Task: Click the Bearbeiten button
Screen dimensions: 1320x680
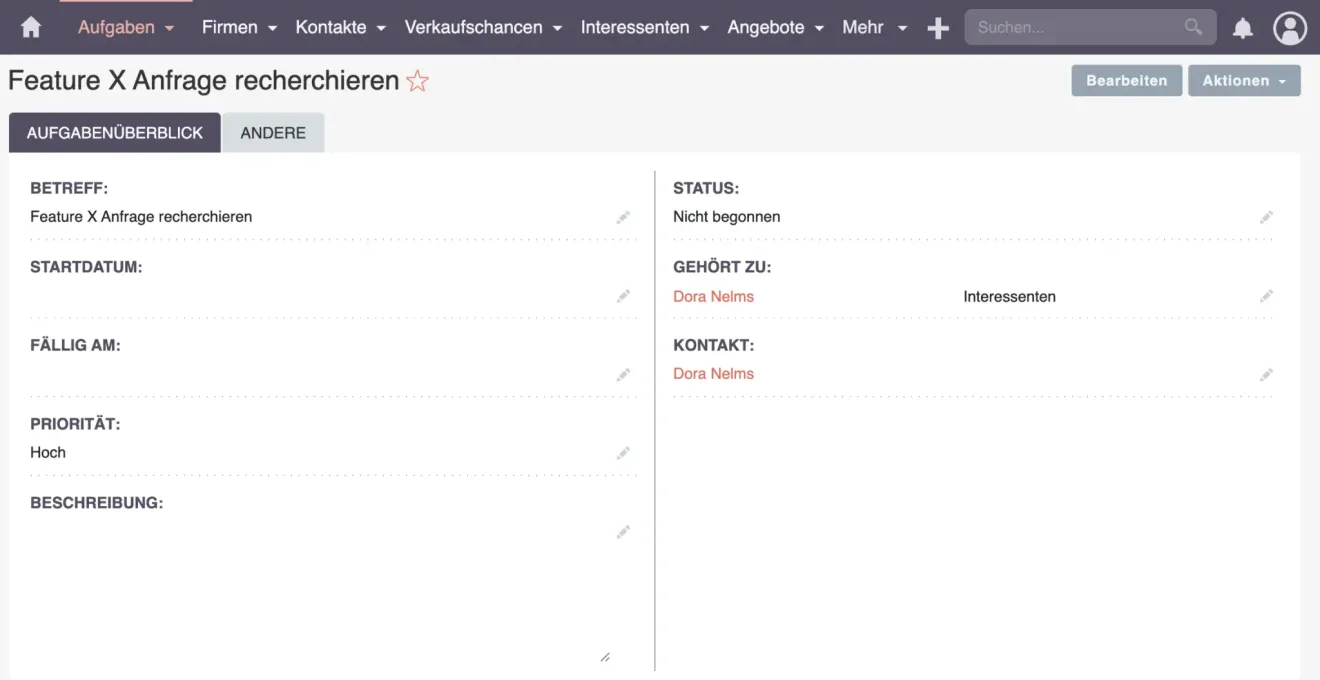Action: (1126, 81)
